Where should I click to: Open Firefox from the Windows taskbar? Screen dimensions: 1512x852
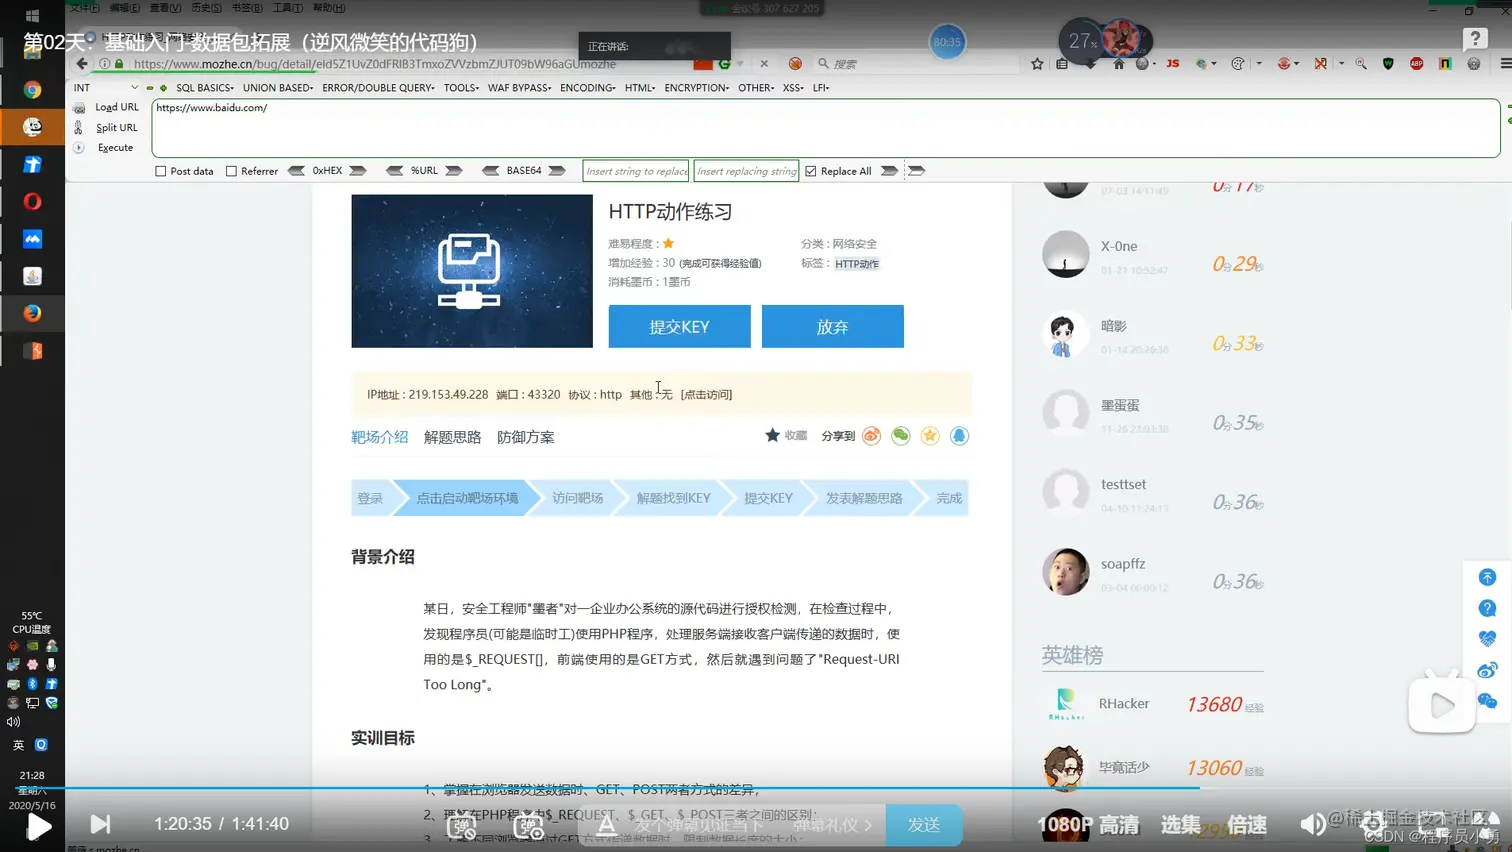tap(32, 313)
